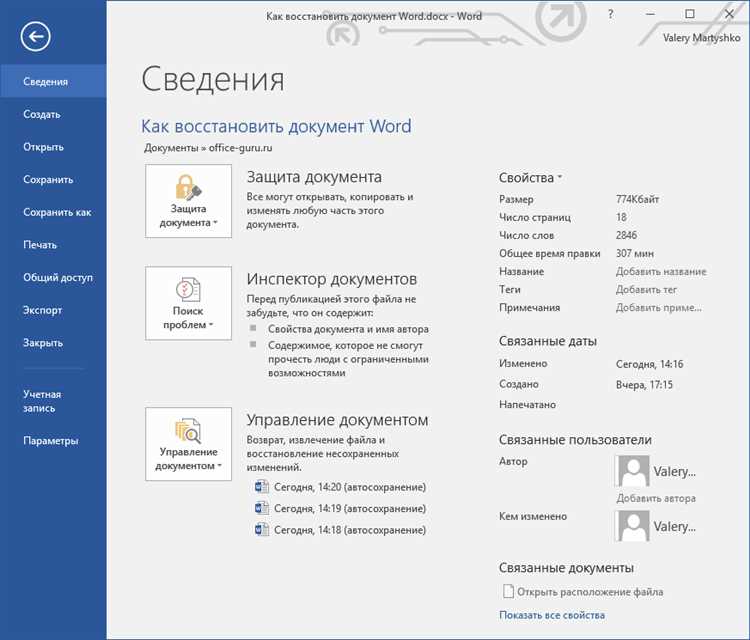750x640 pixels.
Task: Click the Valery Martyshko account name
Action: point(701,38)
